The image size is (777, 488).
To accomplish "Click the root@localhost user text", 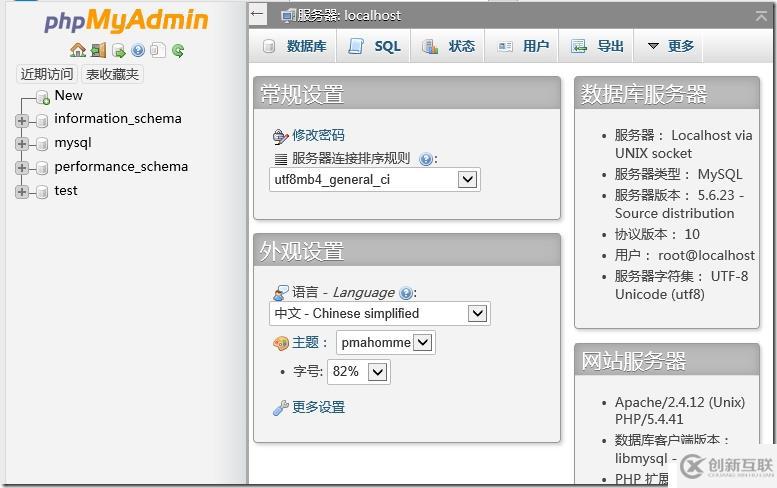I will (x=706, y=255).
